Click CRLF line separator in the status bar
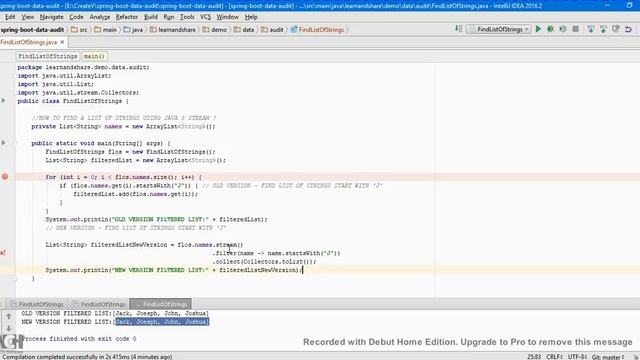640x360 pixels. (x=554, y=356)
